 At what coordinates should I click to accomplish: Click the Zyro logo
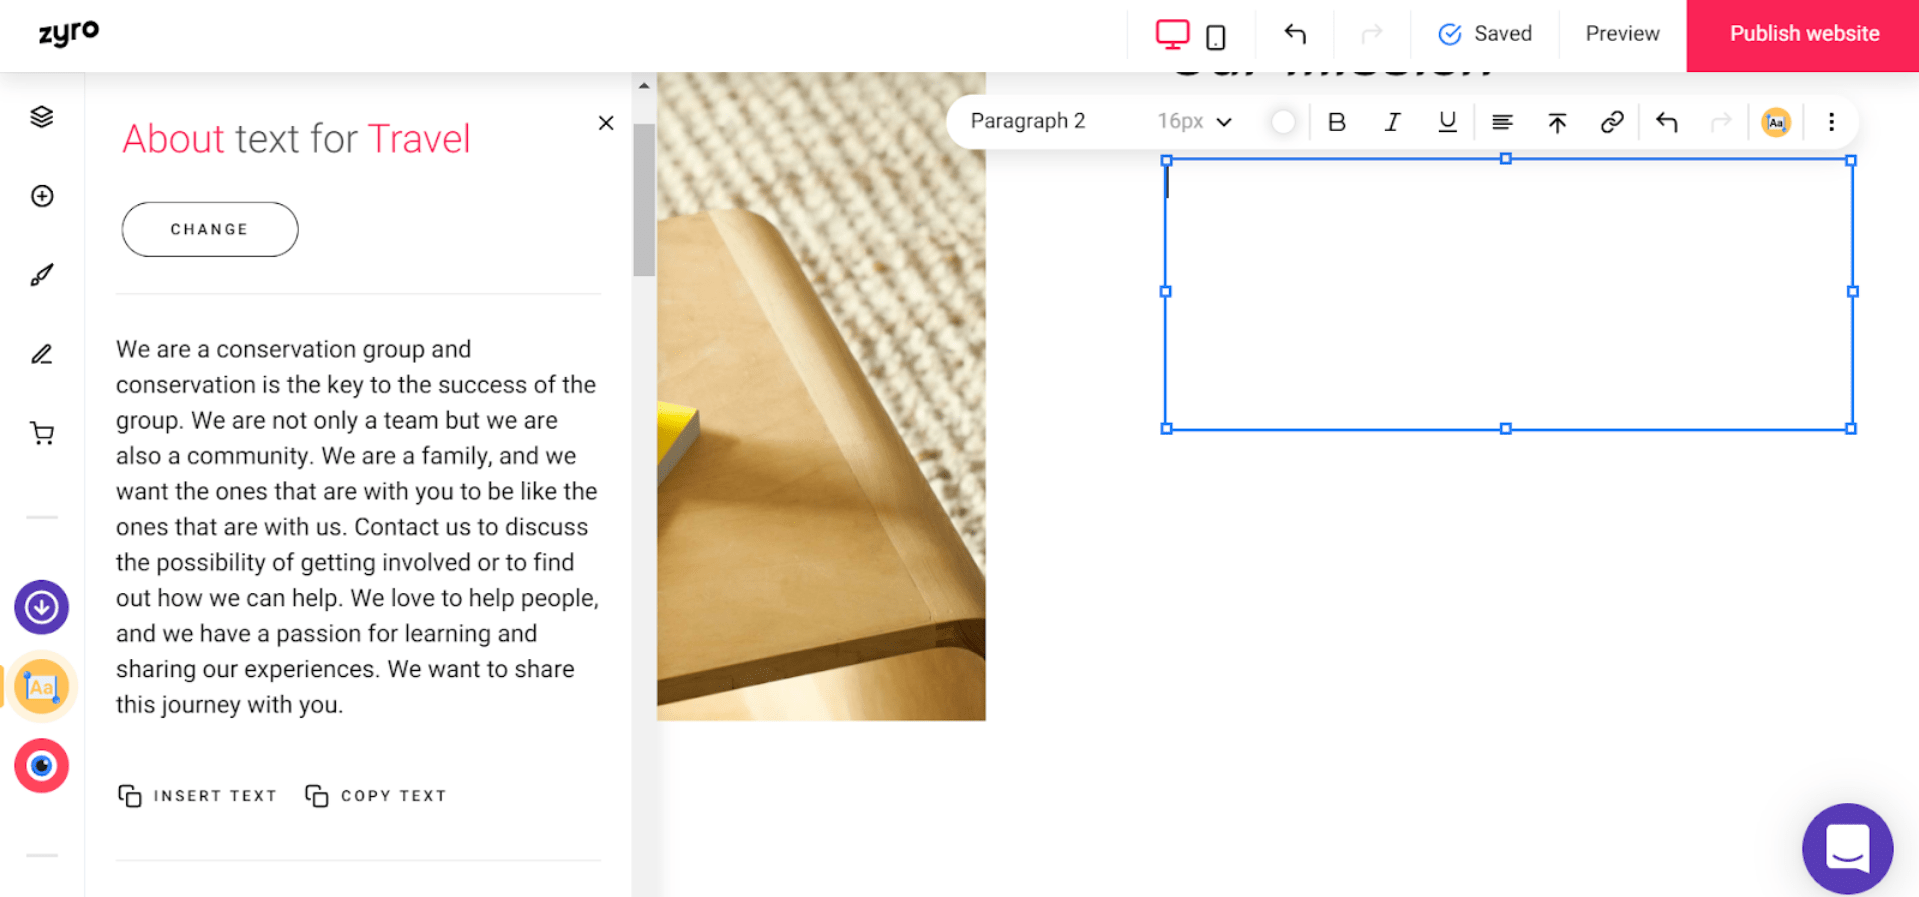point(68,33)
